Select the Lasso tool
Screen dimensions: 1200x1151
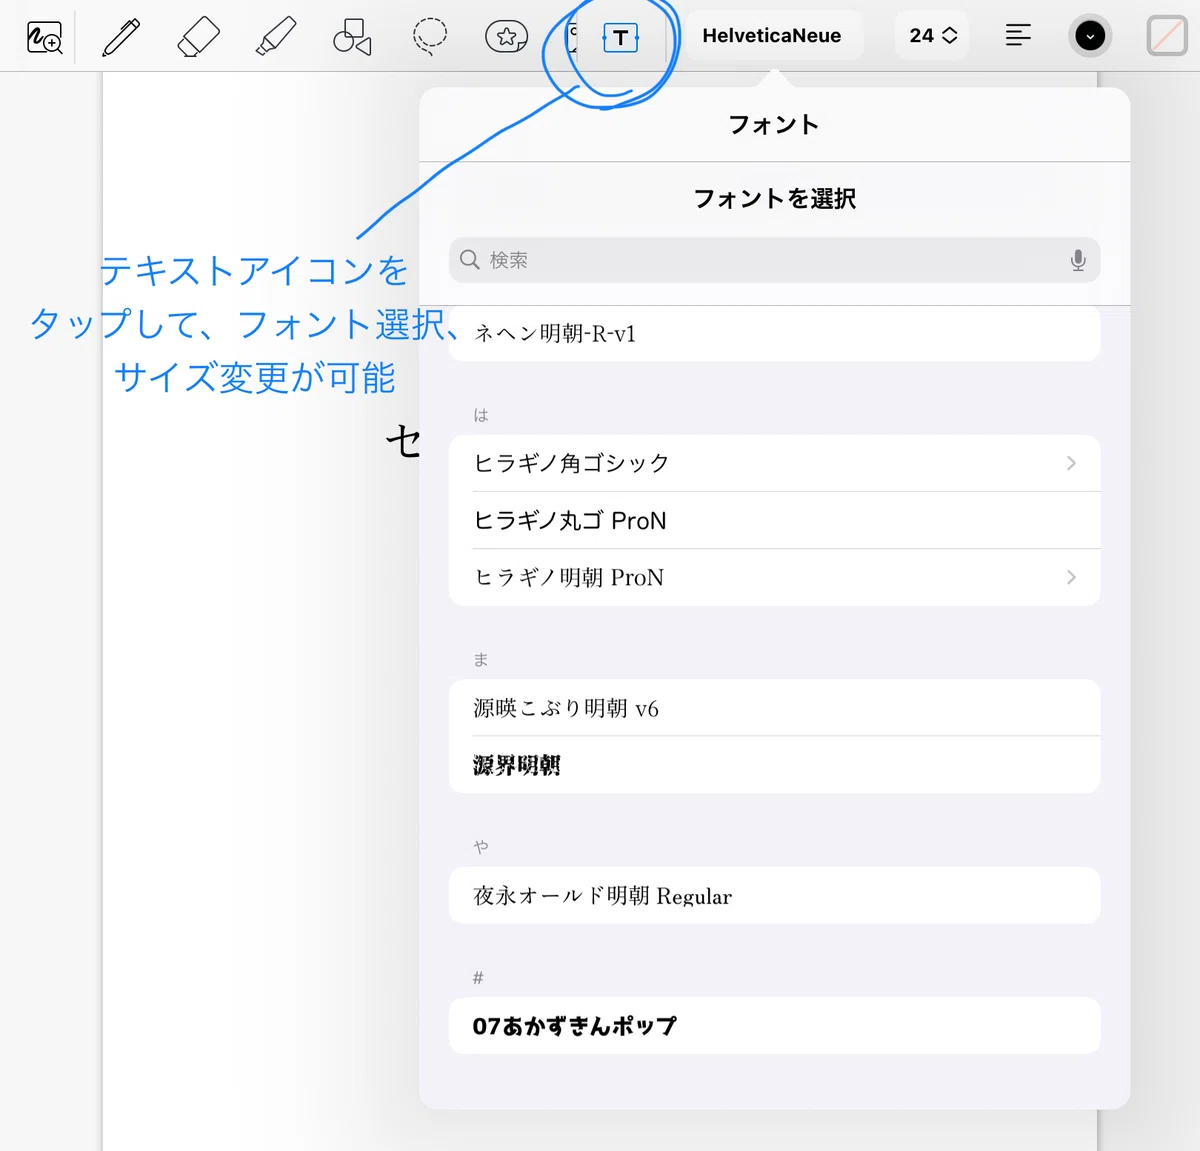point(430,37)
